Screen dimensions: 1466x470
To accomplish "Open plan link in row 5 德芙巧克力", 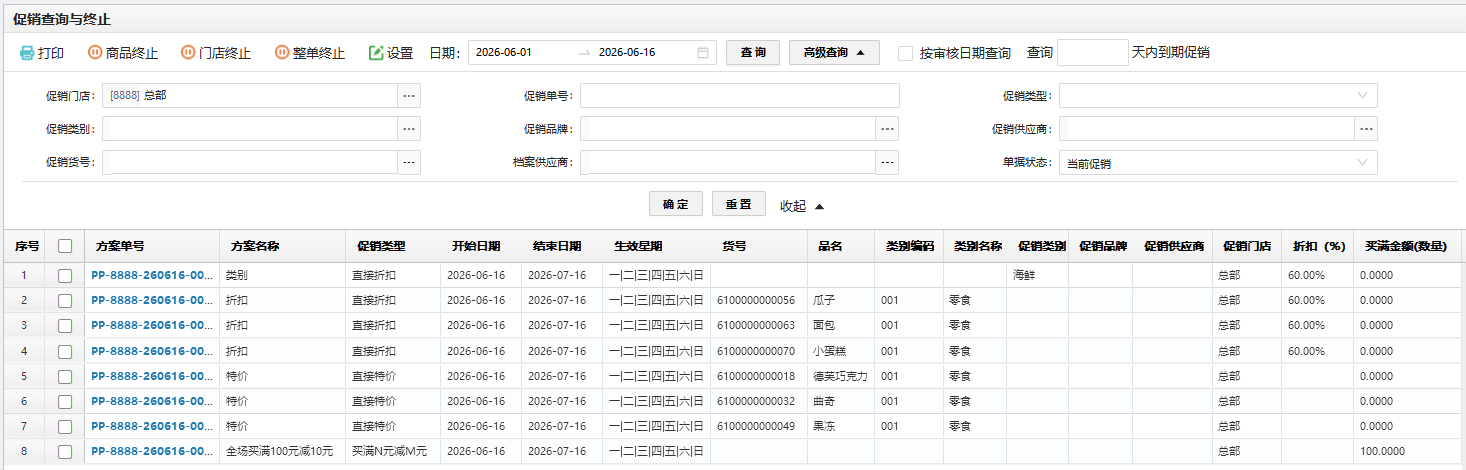I will pyautogui.click(x=152, y=376).
